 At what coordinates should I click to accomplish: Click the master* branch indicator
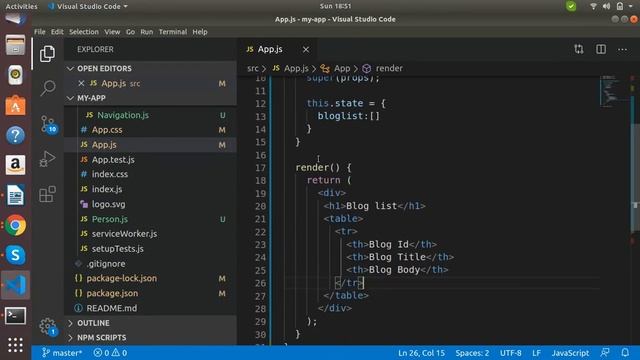tap(62, 353)
